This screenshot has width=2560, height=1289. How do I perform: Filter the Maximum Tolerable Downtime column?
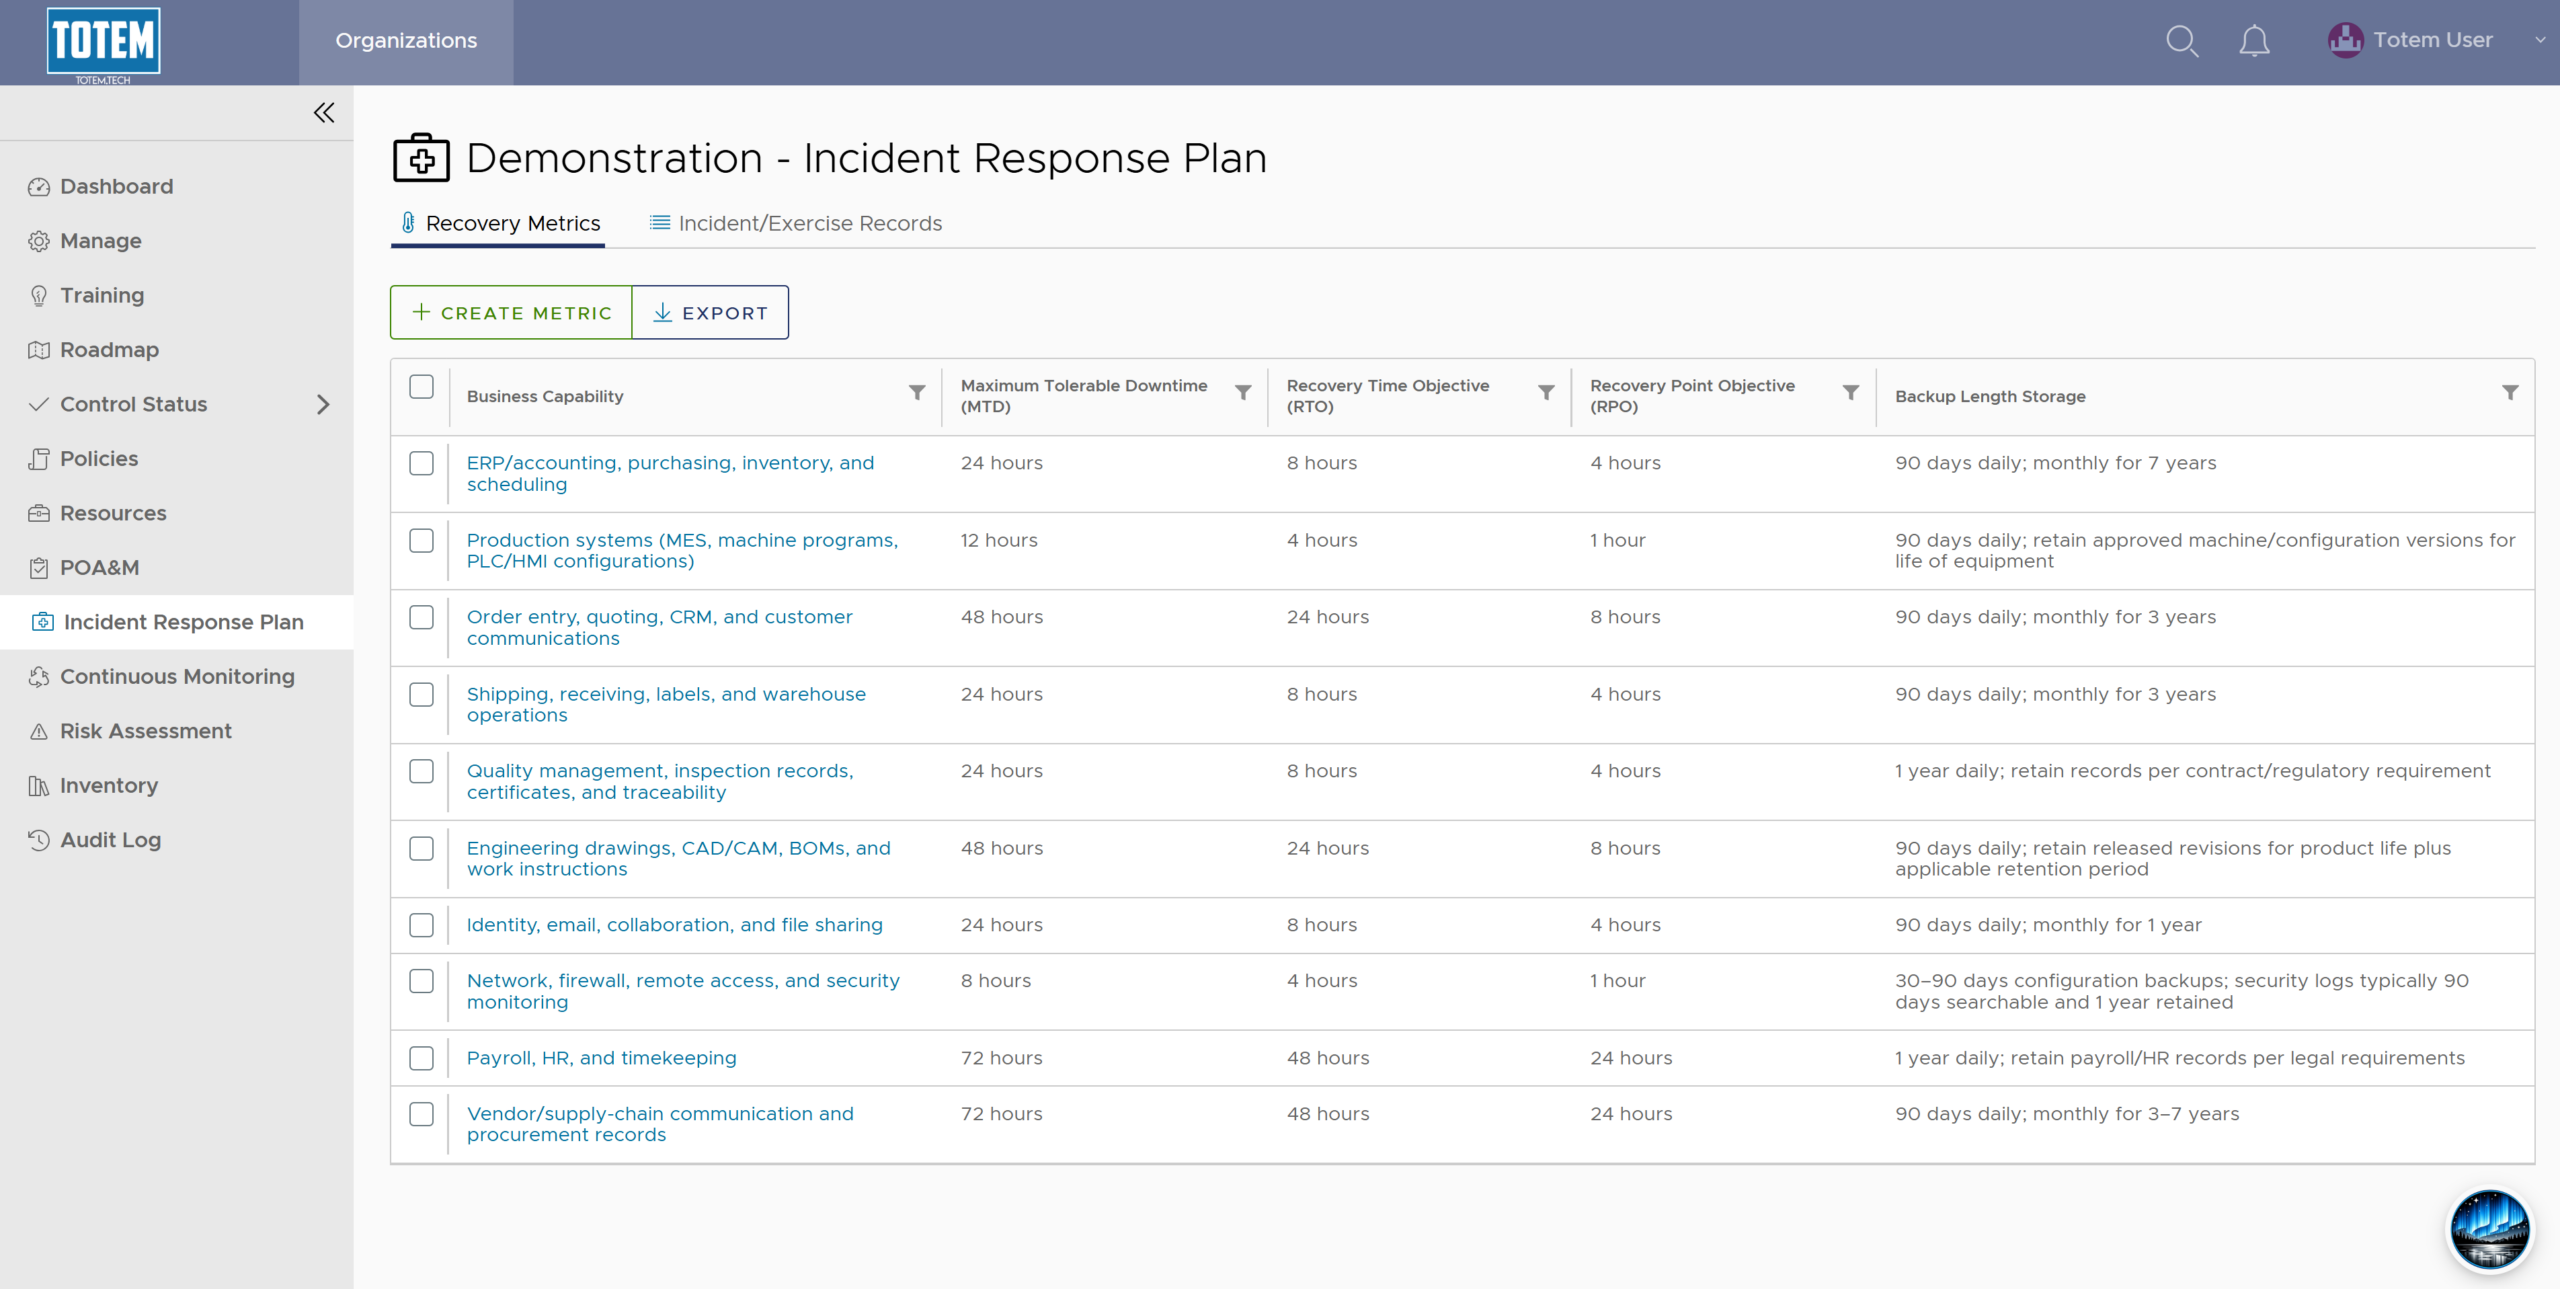pos(1243,393)
